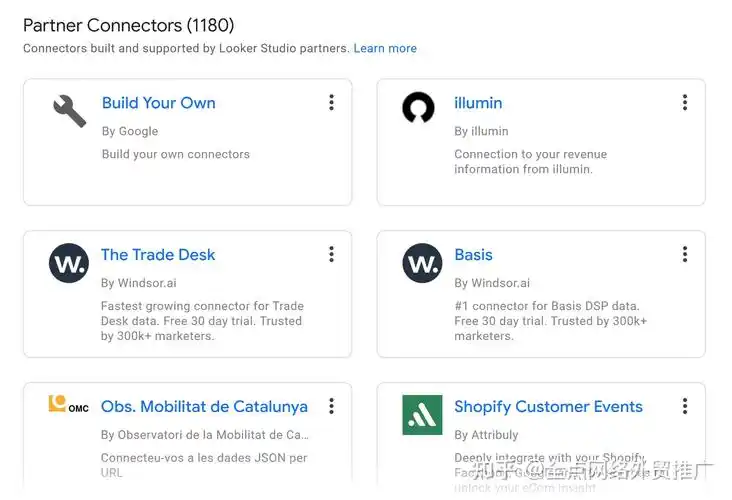
Task: Click the Windsor.ai logo beside Basis
Action: click(x=422, y=263)
